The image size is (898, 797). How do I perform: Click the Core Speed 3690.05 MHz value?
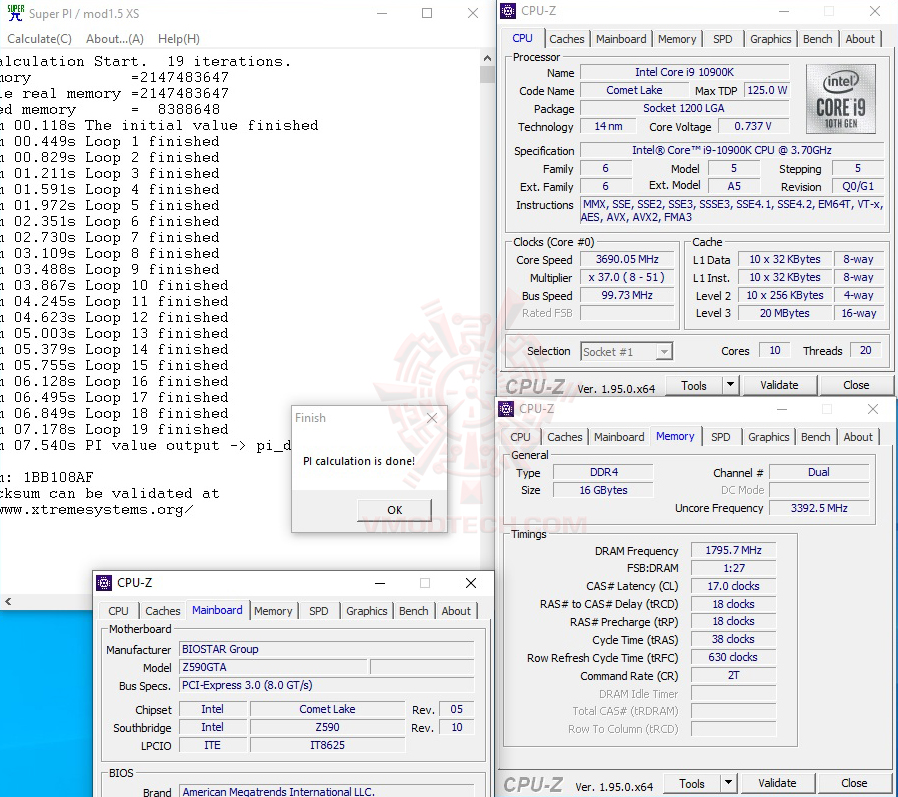627,259
